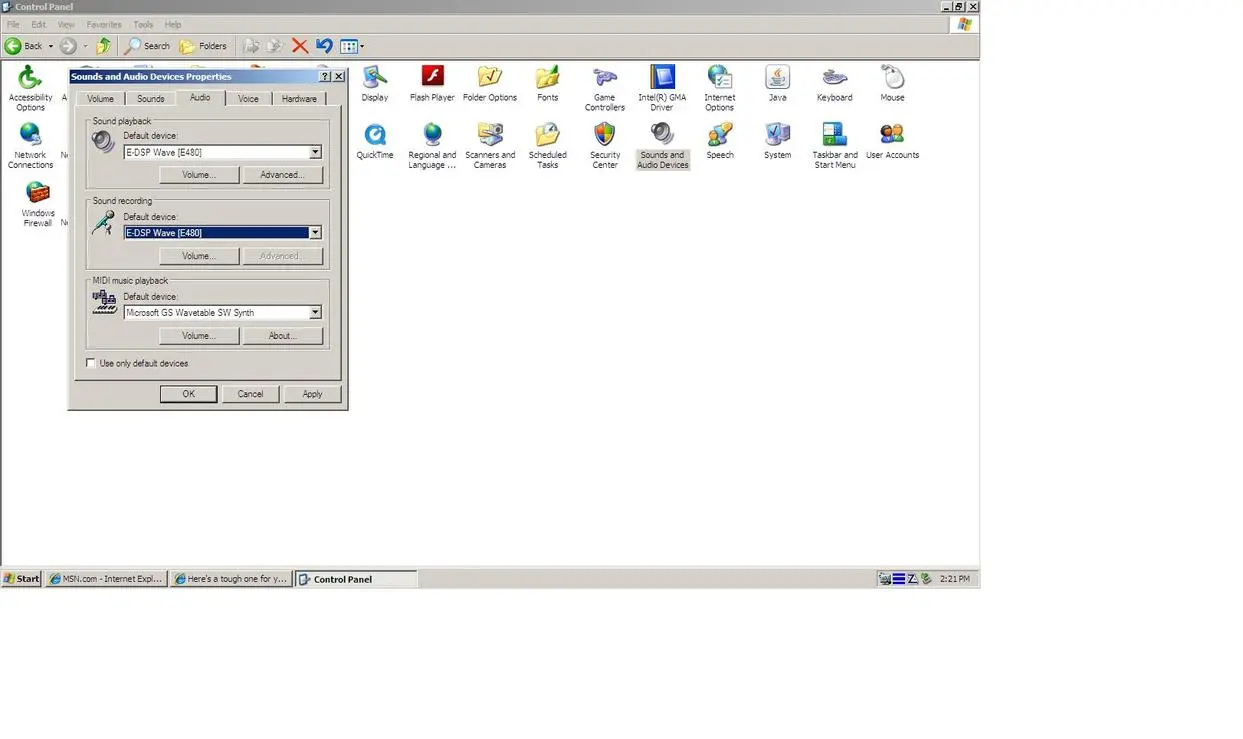The width and height of the screenshot is (1243, 739).
Task: Open the Help menu
Action: [x=173, y=24]
